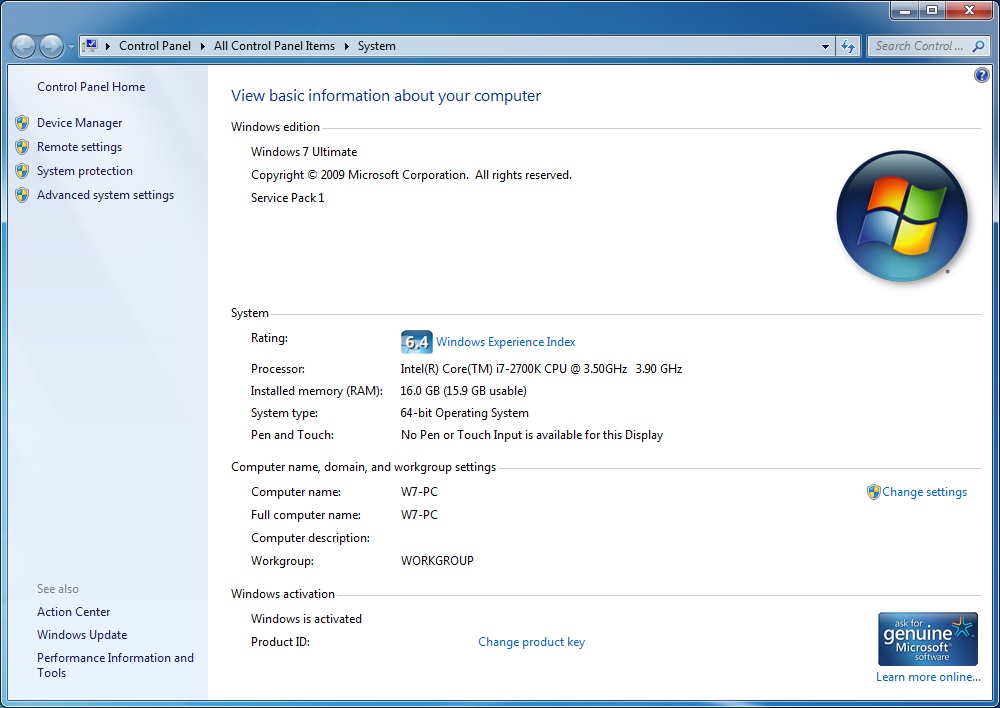Select Control Panel in the breadcrumb
The image size is (1000, 708).
point(155,46)
